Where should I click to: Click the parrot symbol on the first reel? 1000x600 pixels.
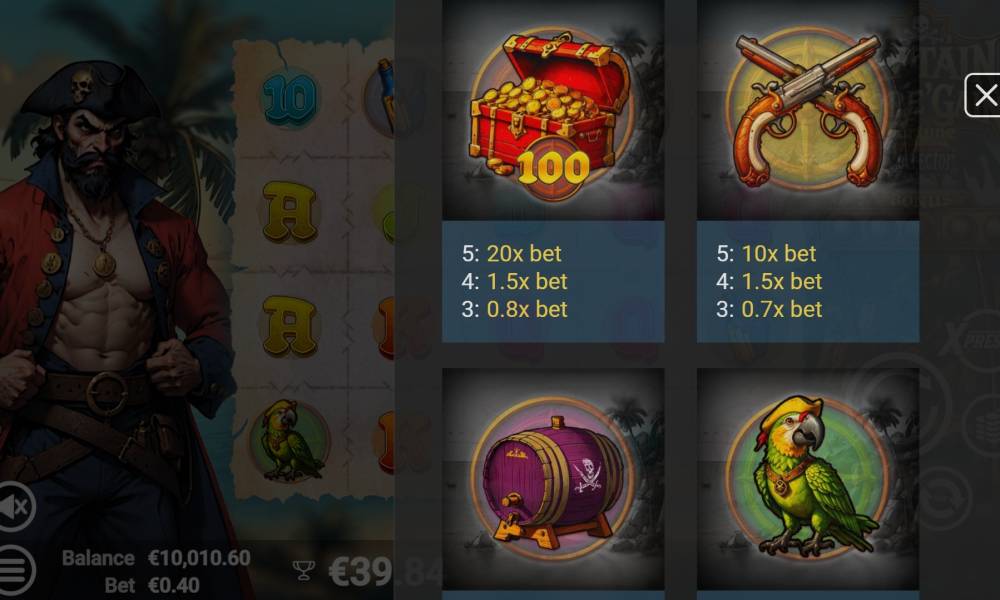point(291,441)
